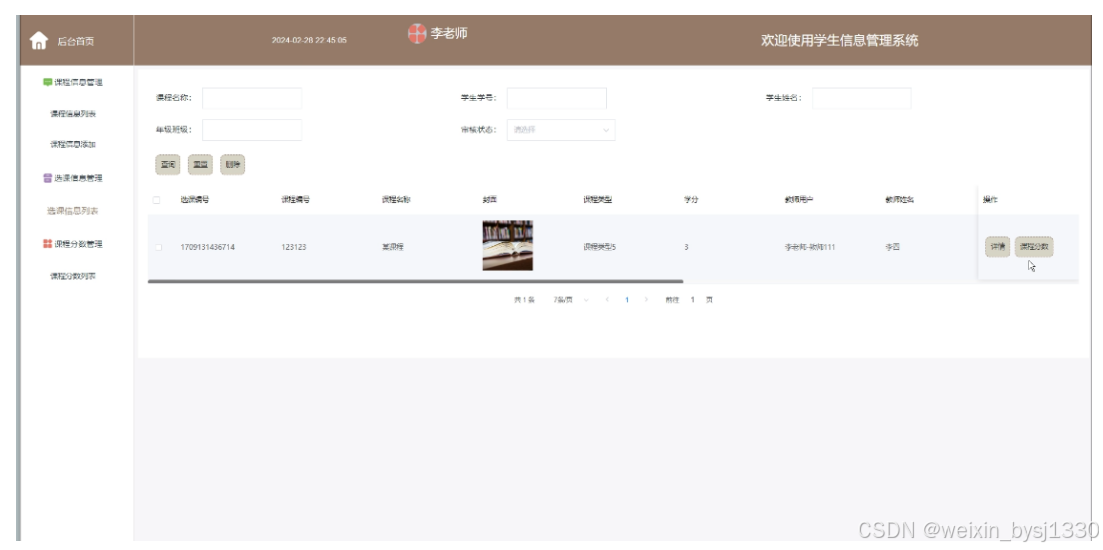Click the 封面 column header
1103x550 pixels.
click(x=490, y=200)
